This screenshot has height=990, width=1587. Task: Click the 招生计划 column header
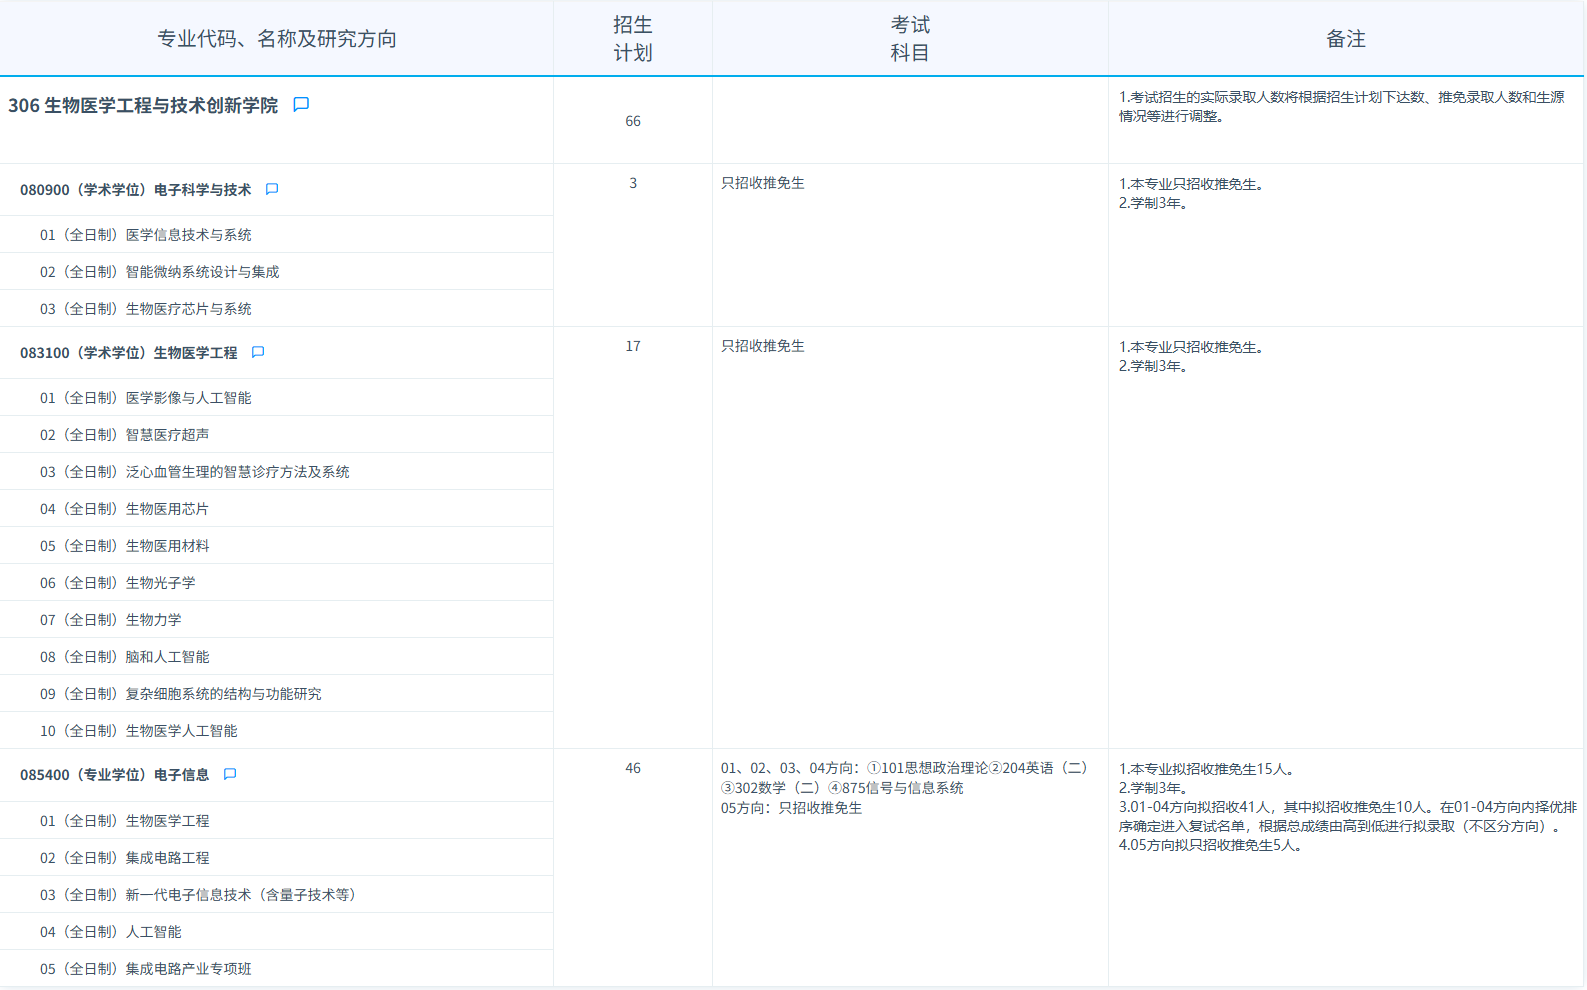tap(632, 39)
